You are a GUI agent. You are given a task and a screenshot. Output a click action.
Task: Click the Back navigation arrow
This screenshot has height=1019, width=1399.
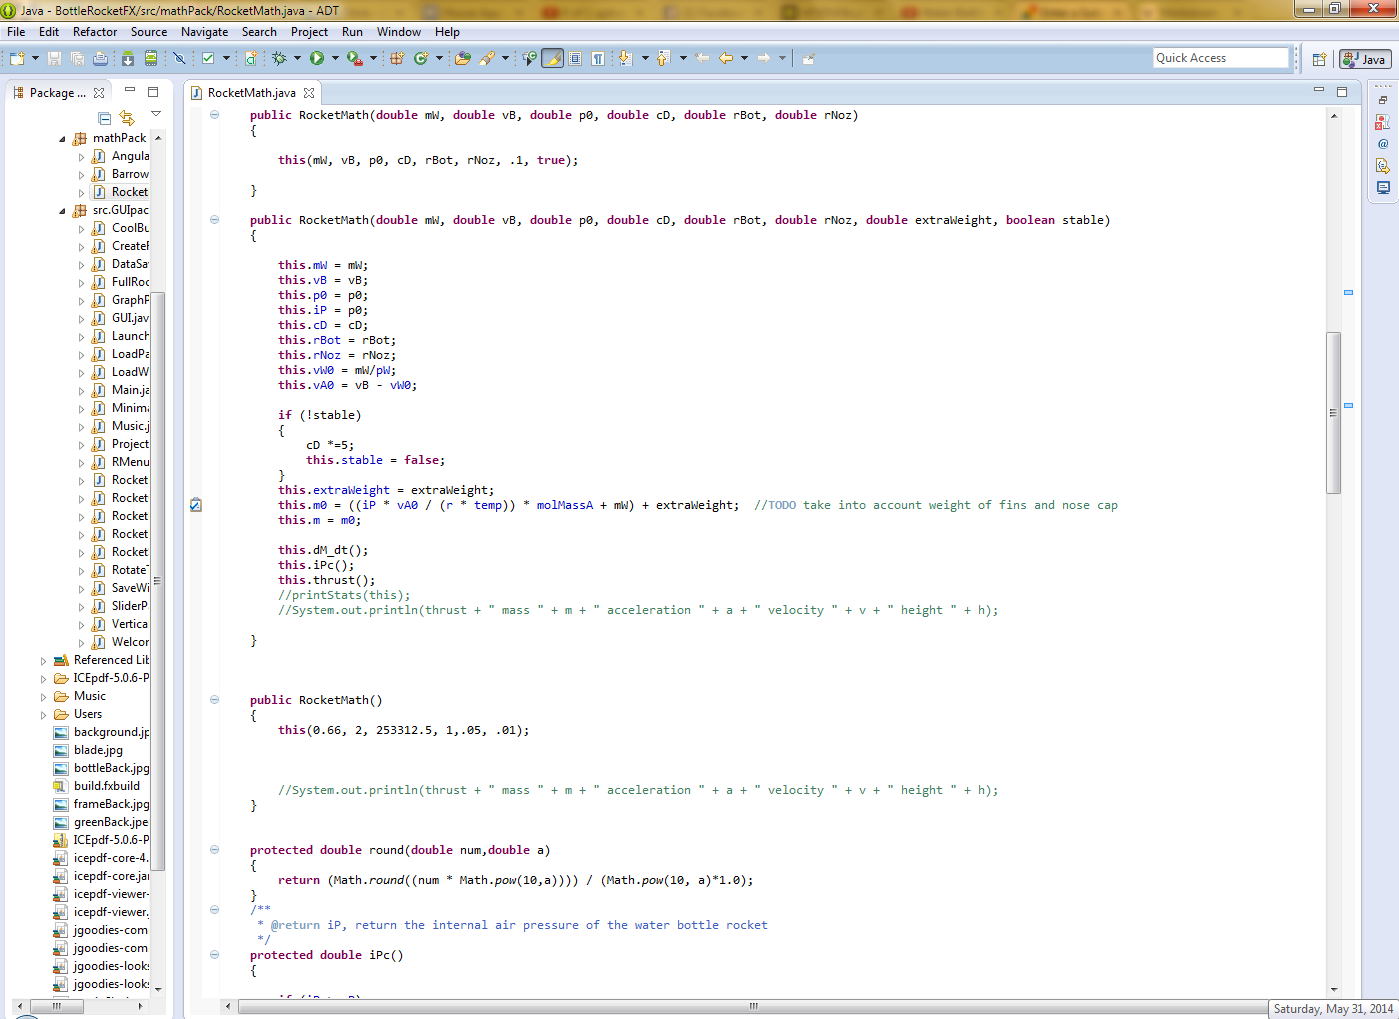[x=726, y=58]
